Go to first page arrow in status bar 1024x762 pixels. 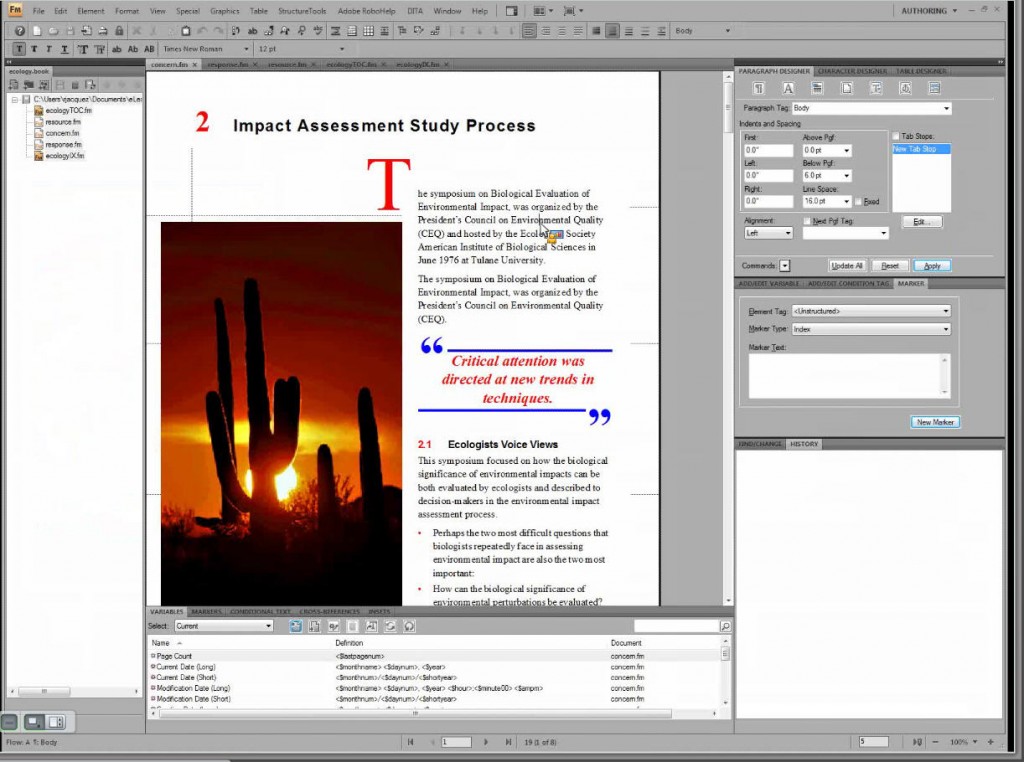(410, 742)
